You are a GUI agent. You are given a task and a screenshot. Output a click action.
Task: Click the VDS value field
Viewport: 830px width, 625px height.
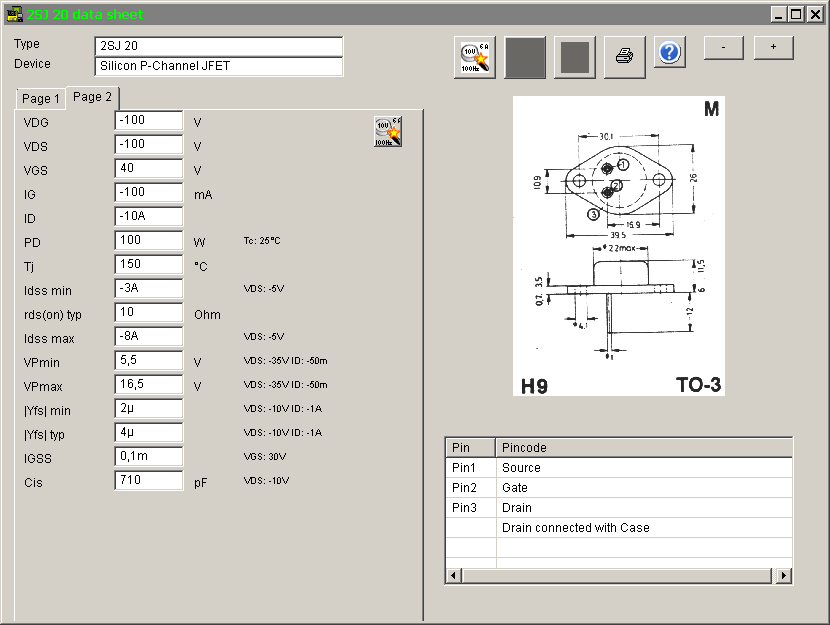tap(149, 144)
